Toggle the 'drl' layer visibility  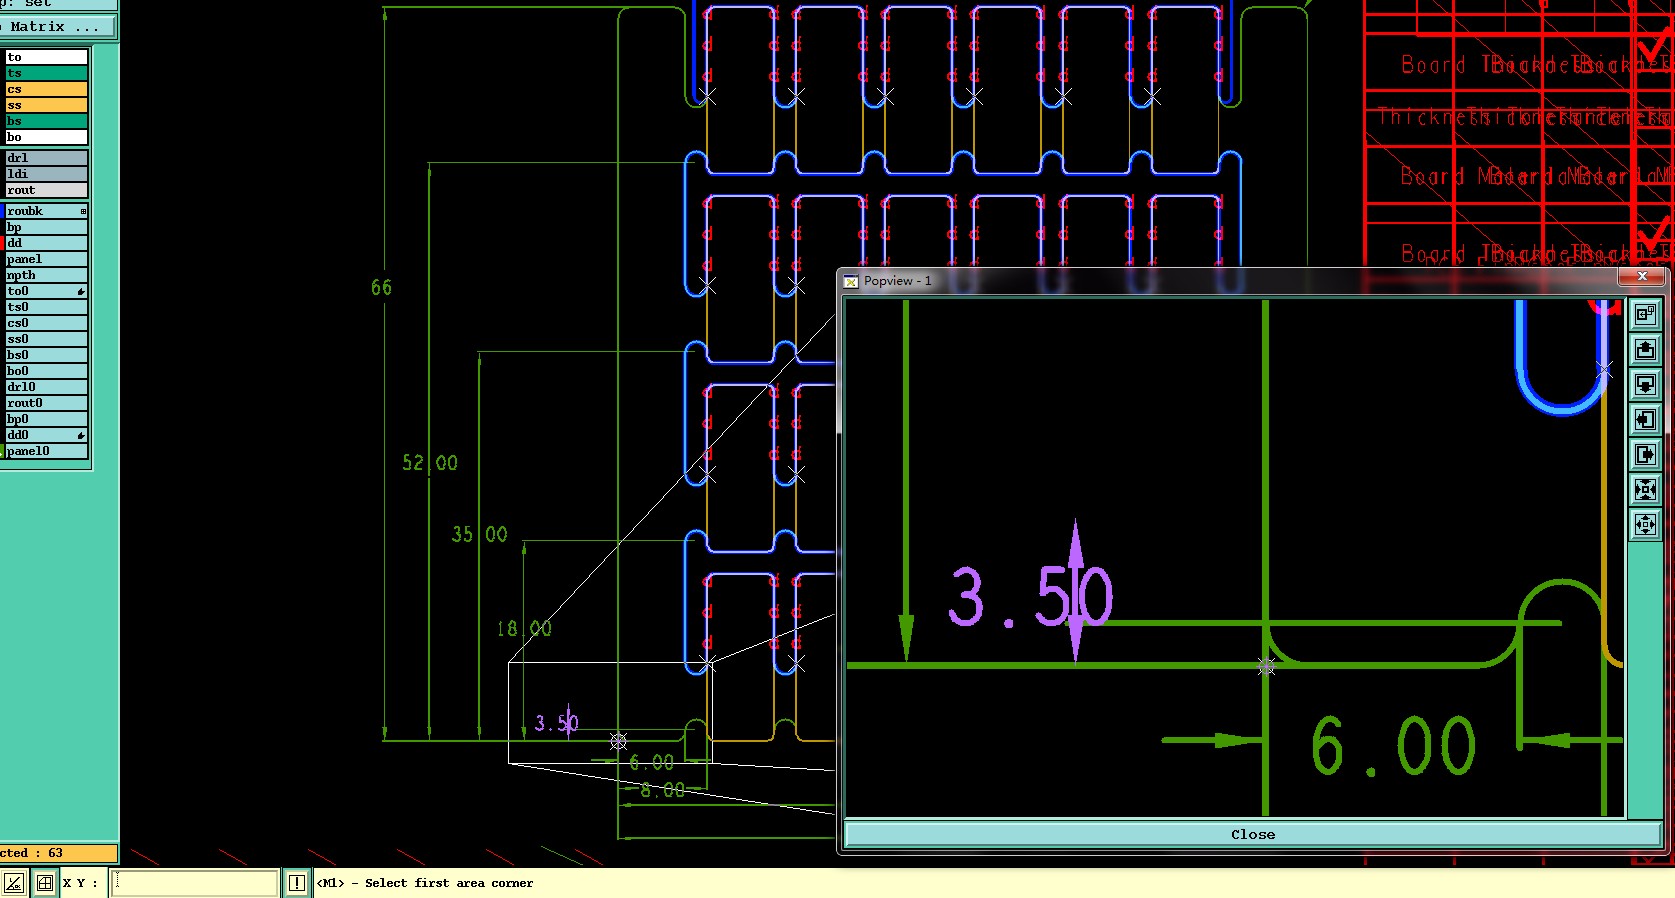[x=46, y=158]
